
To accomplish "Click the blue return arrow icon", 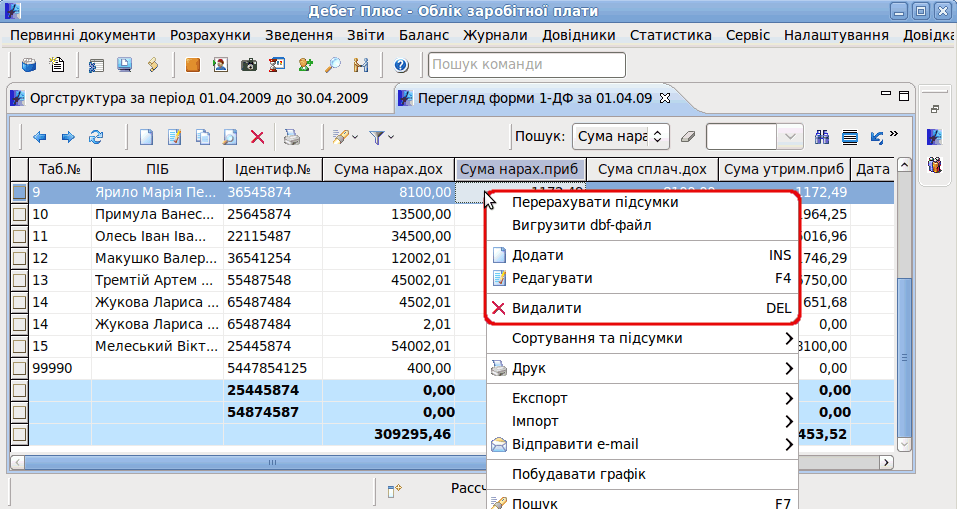I will tap(877, 137).
